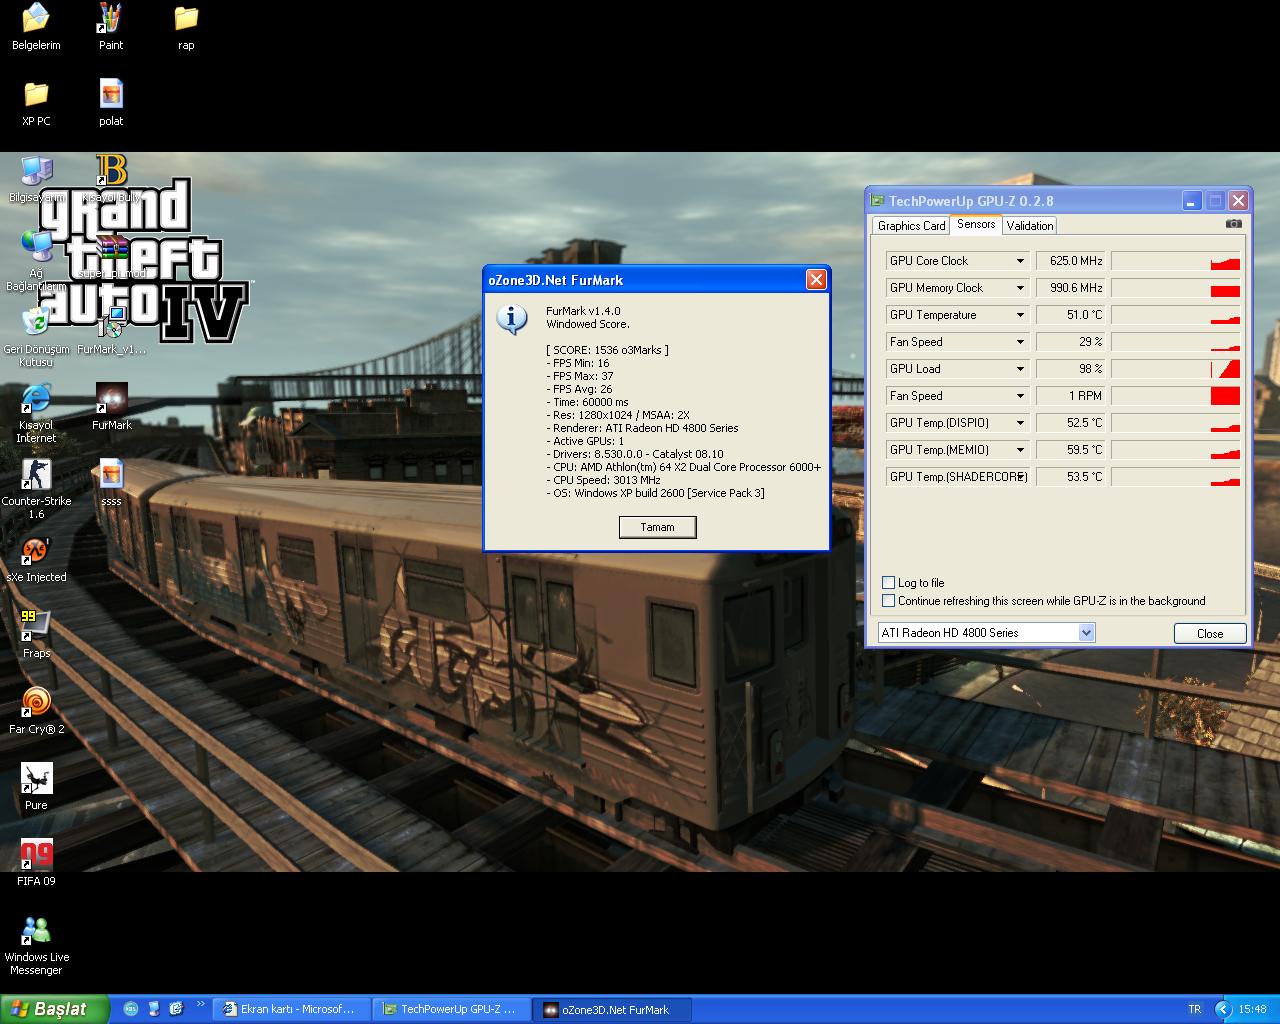Click the GPU Load value 98 %
The image size is (1280, 1024).
pyautogui.click(x=1070, y=369)
